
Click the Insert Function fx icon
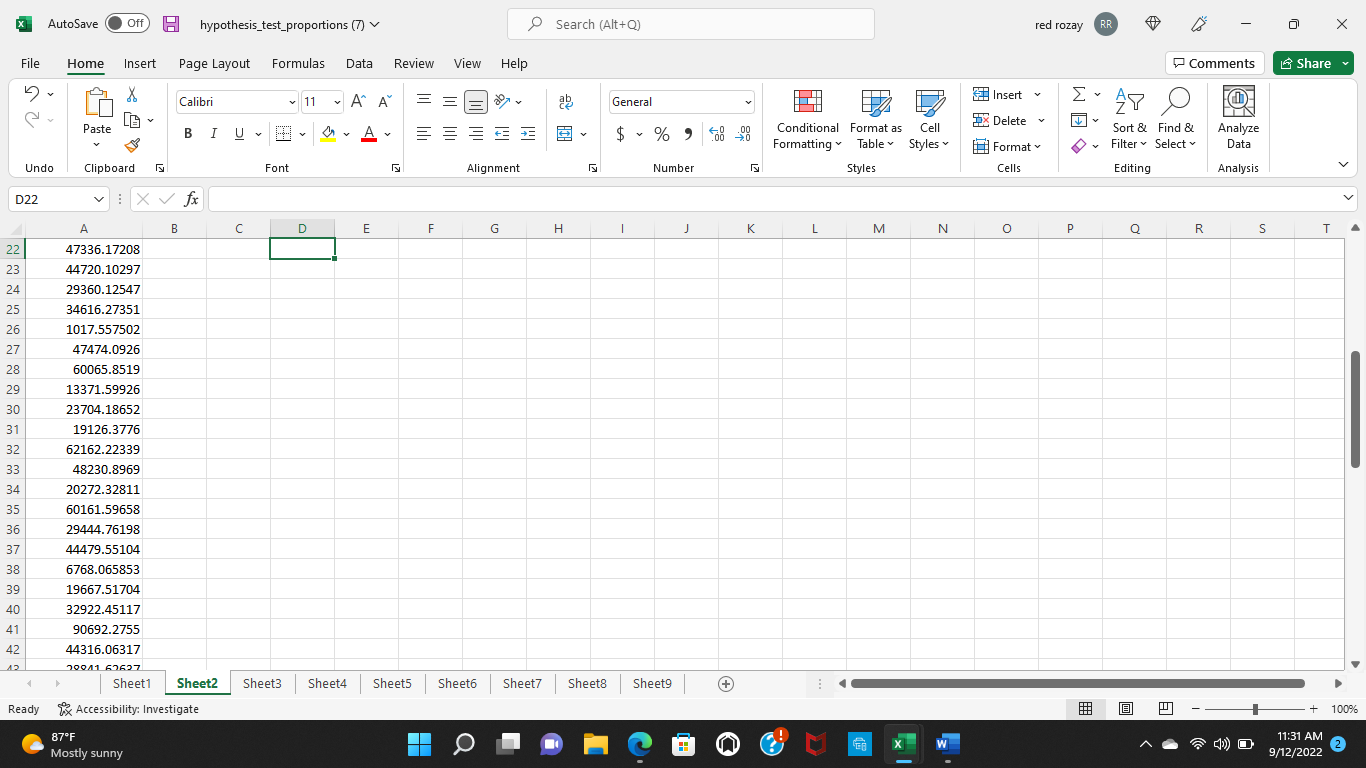pyautogui.click(x=191, y=199)
